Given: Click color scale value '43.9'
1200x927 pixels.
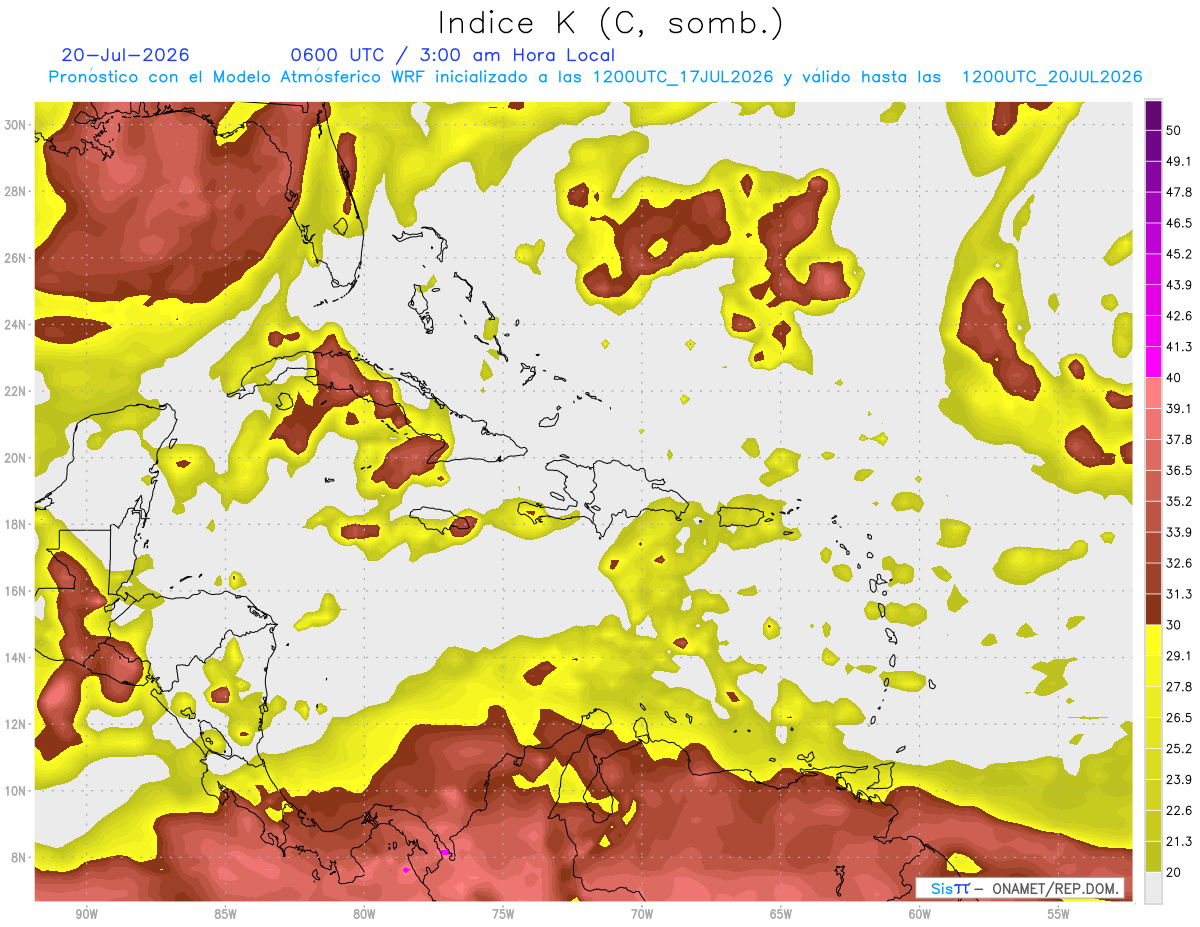Looking at the screenshot, I should pyautogui.click(x=1178, y=285).
